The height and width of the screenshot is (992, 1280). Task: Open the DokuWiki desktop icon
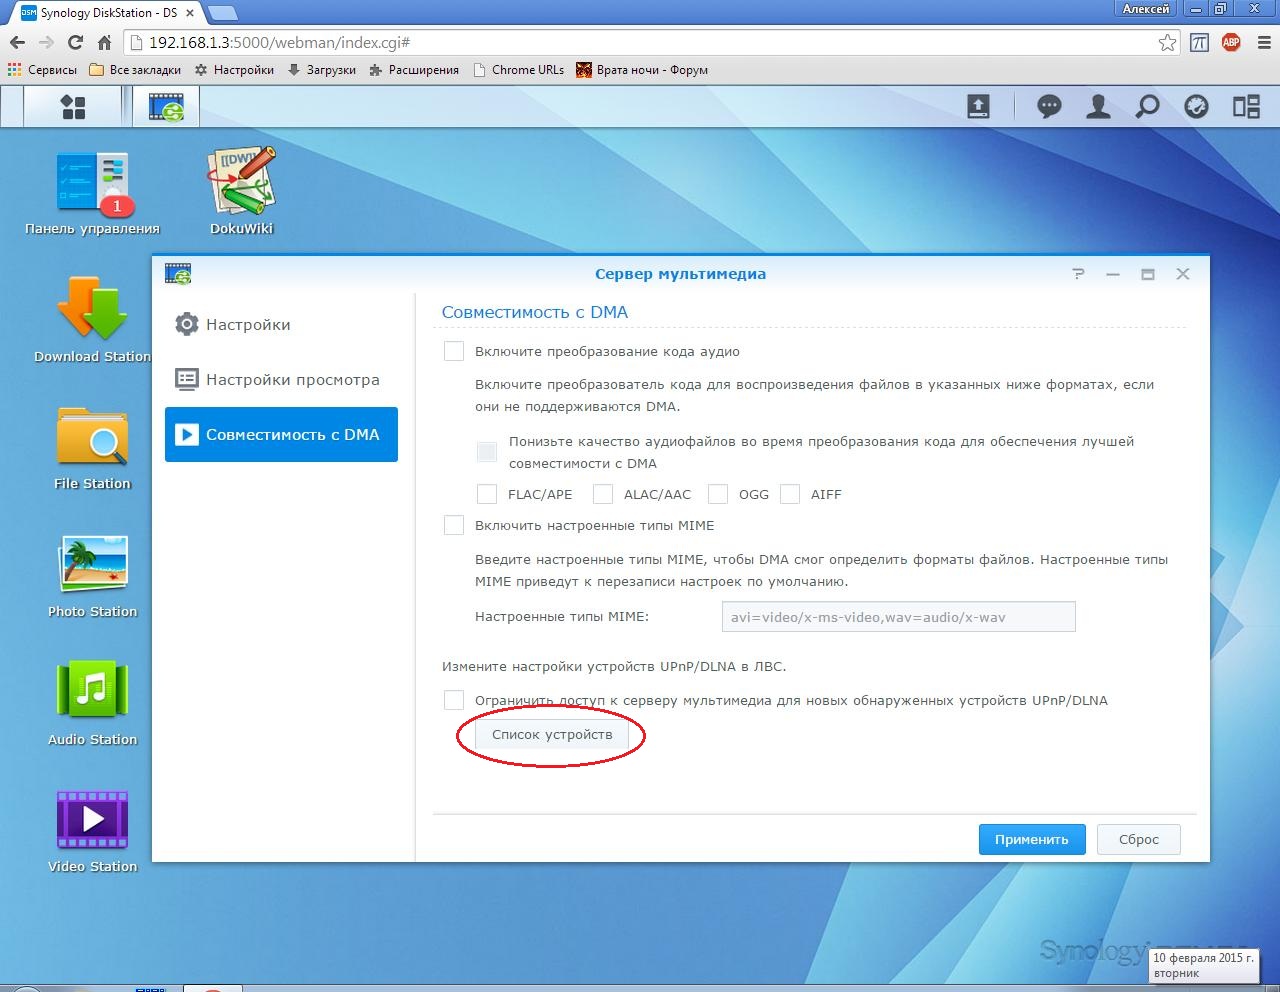tap(241, 182)
